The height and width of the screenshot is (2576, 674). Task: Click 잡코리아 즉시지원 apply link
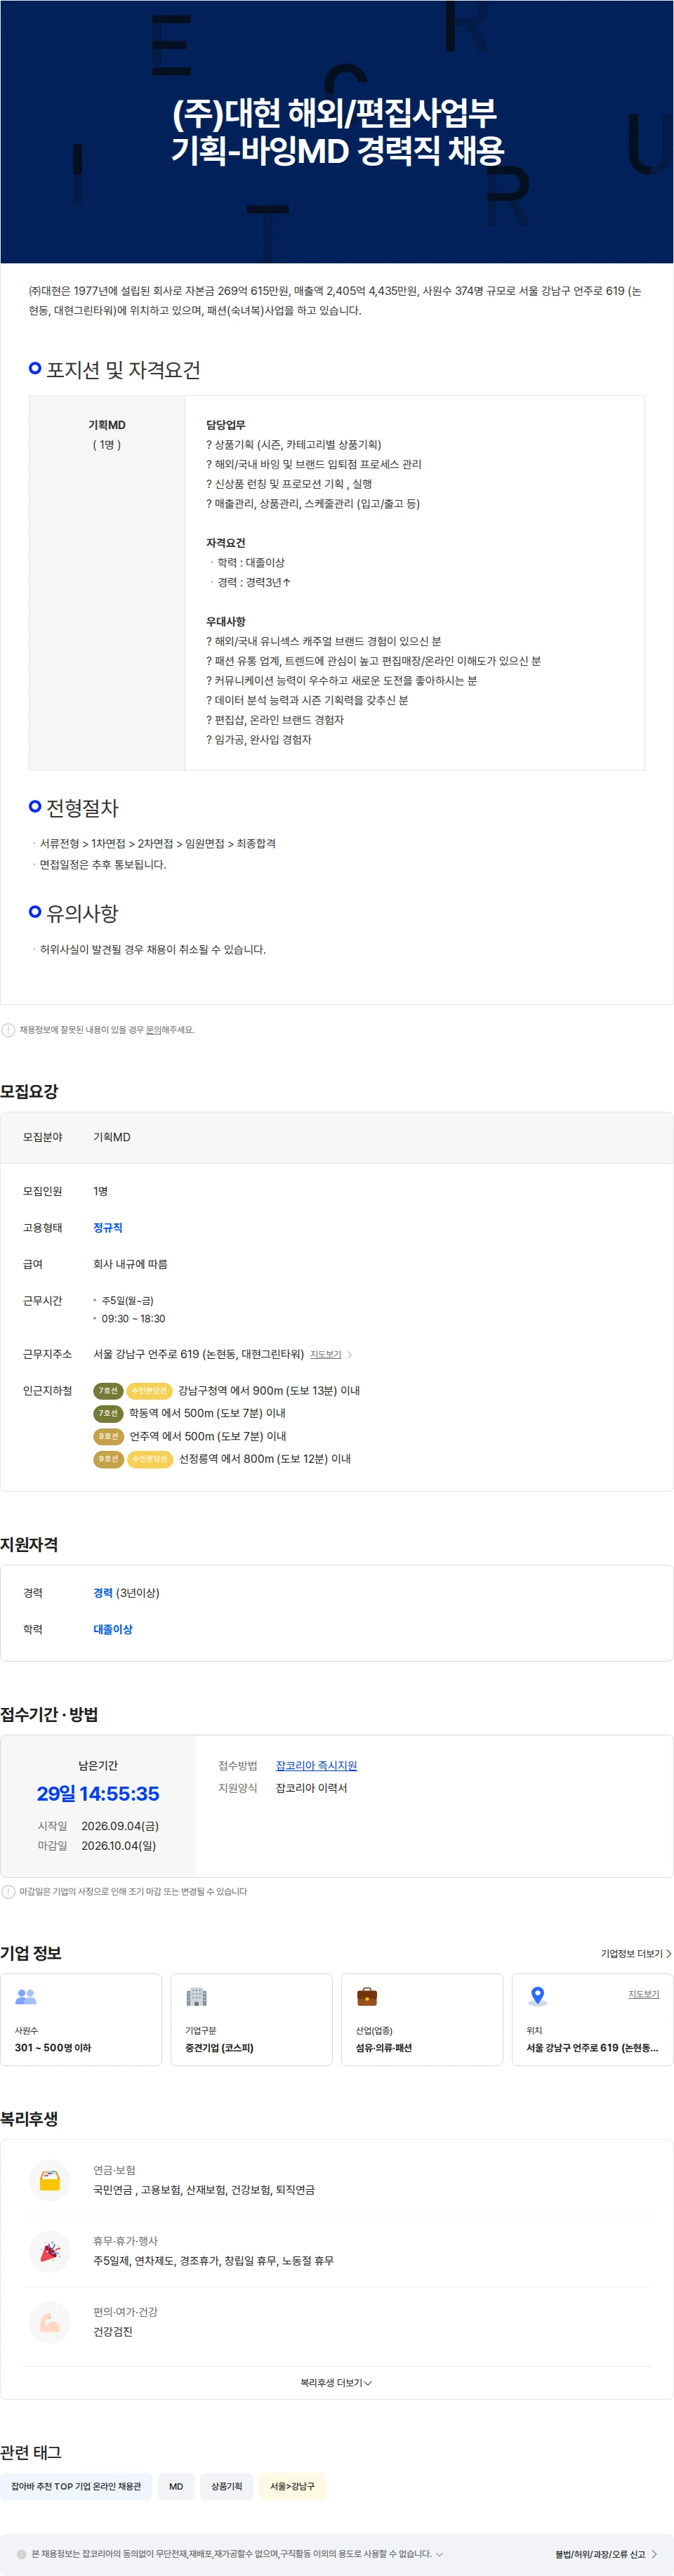click(316, 1766)
